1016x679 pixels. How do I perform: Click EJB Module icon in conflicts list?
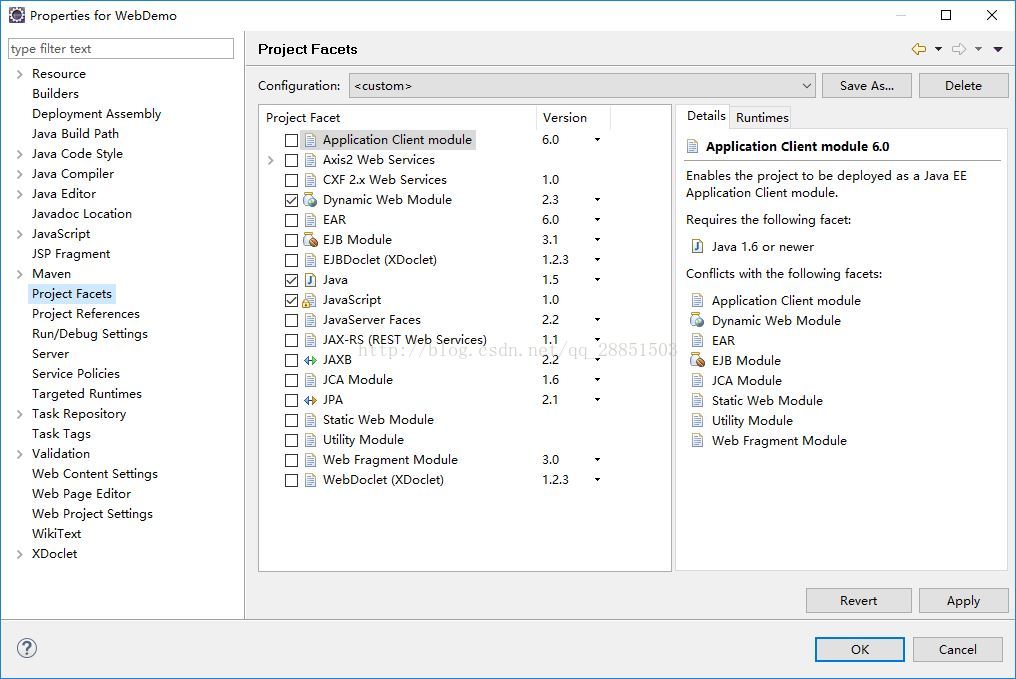[x=697, y=360]
